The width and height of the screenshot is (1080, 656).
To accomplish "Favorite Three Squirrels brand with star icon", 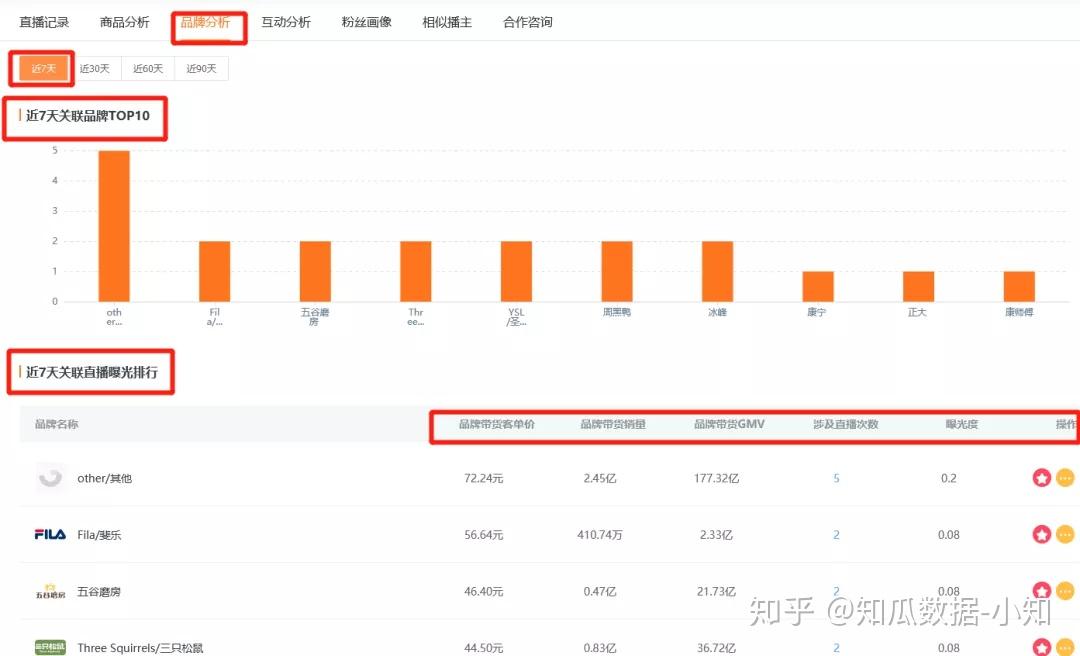I will pyautogui.click(x=1041, y=647).
